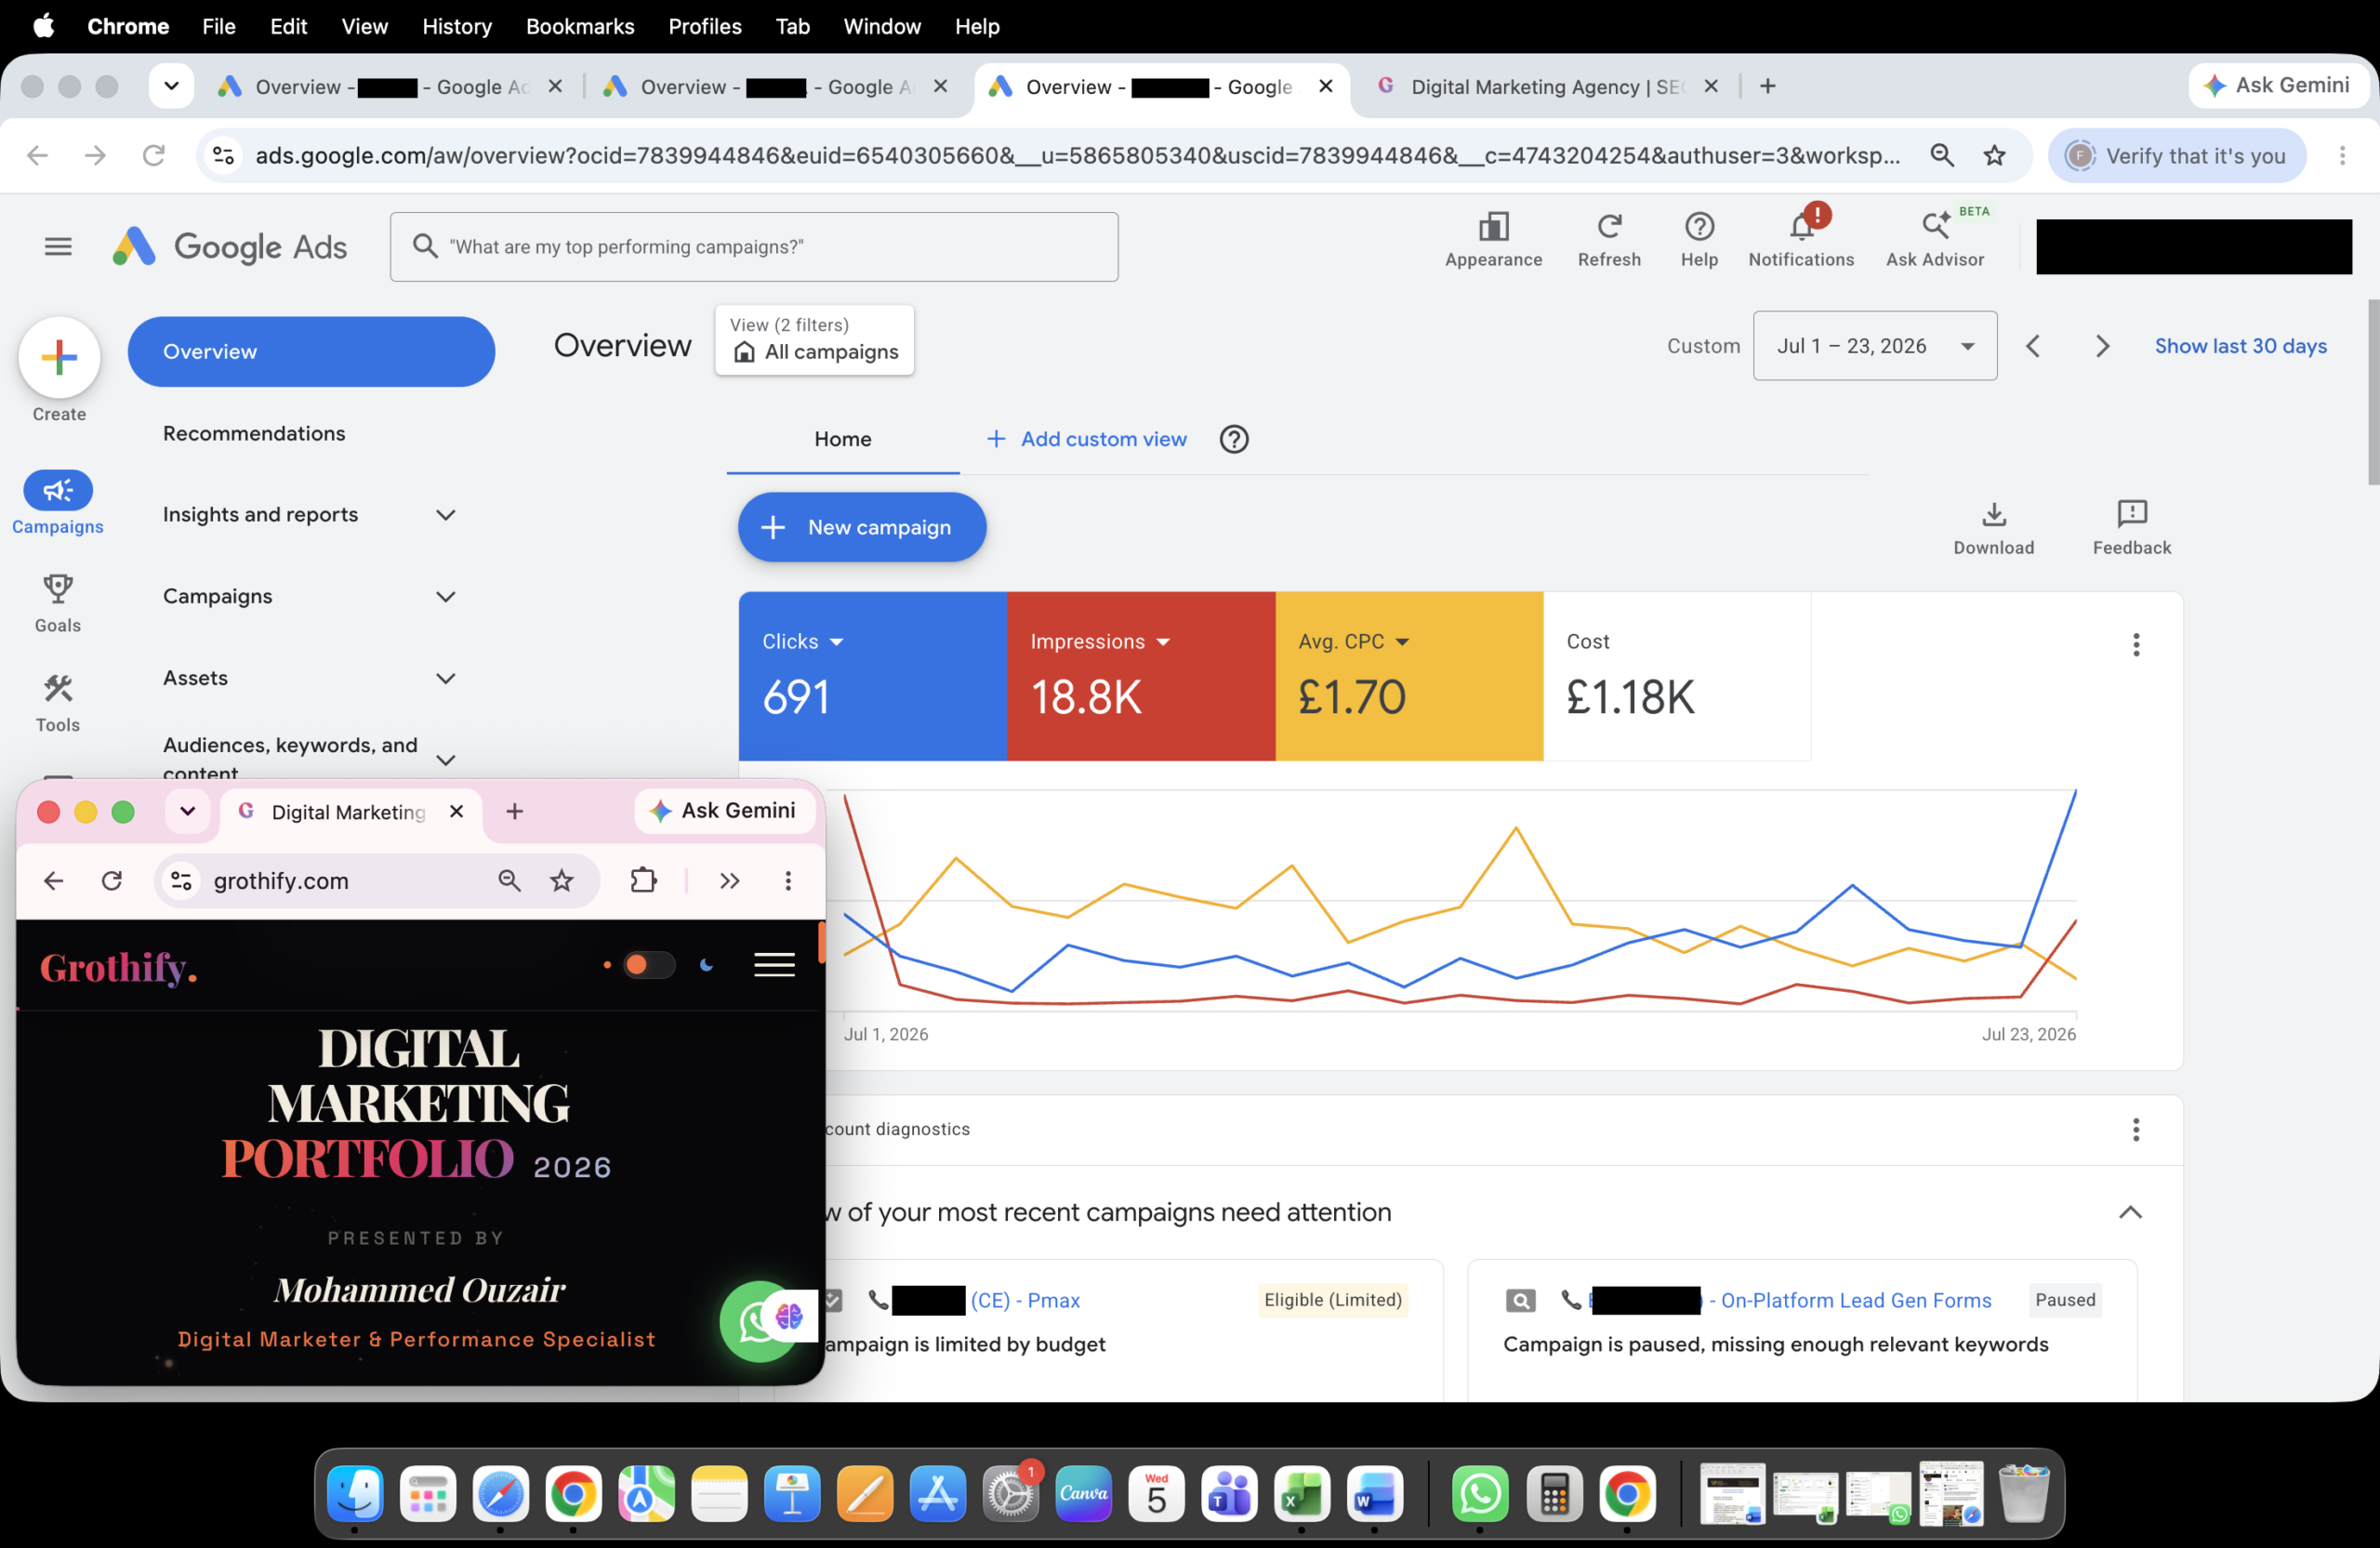Screen dimensions: 2380x1548
Task: Open the Bookmarks menu in menu bar
Action: 580,26
